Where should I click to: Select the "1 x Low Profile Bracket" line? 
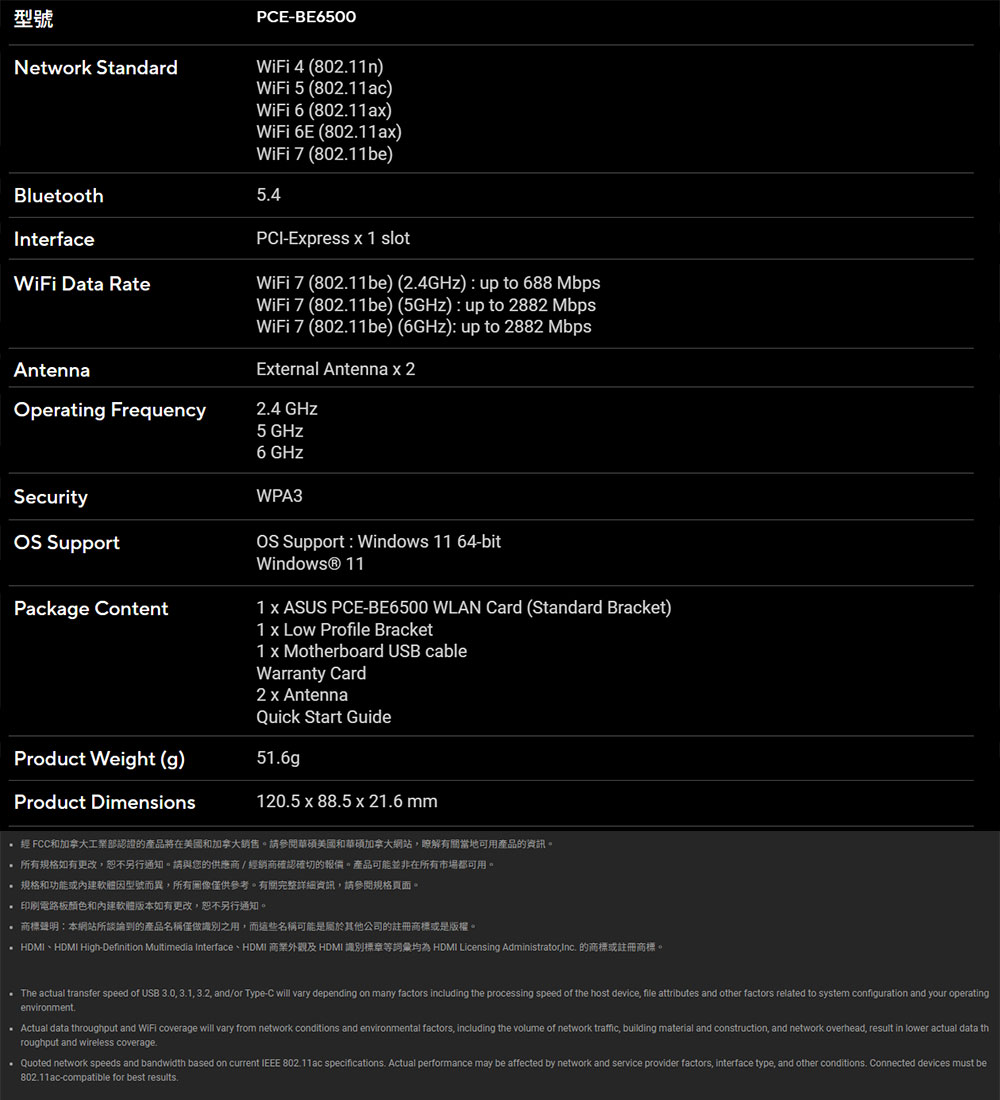345,630
